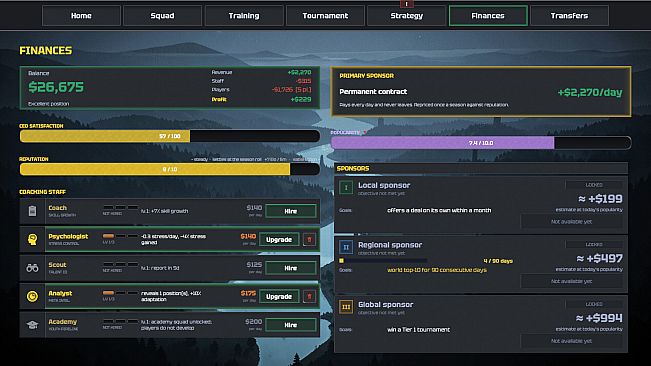Click the Permanent contract label
This screenshot has height=366, width=651.
(x=373, y=92)
